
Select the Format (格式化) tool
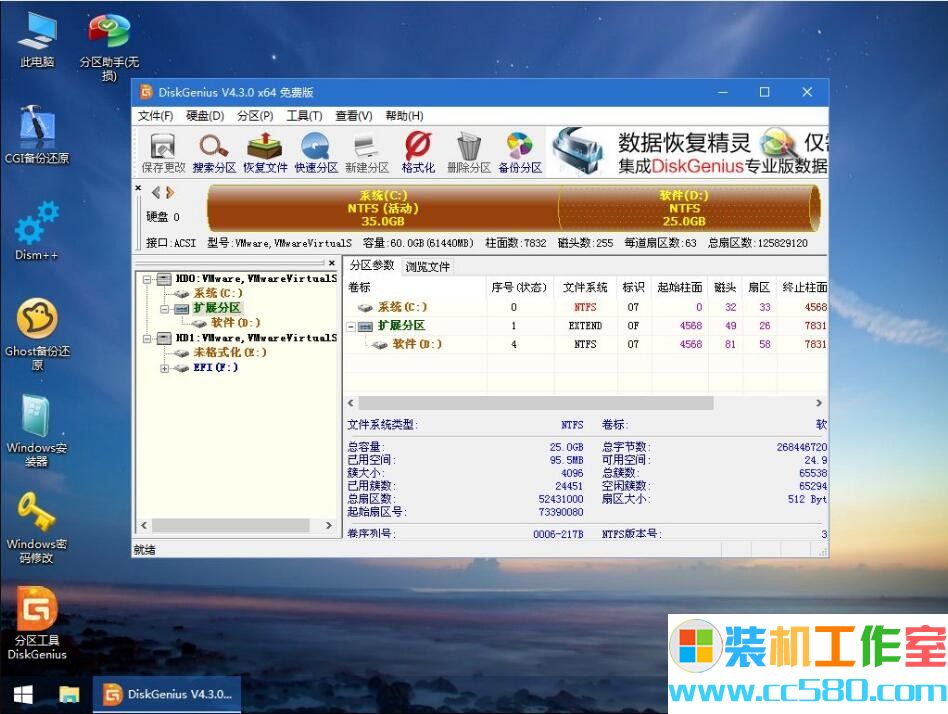coord(418,153)
